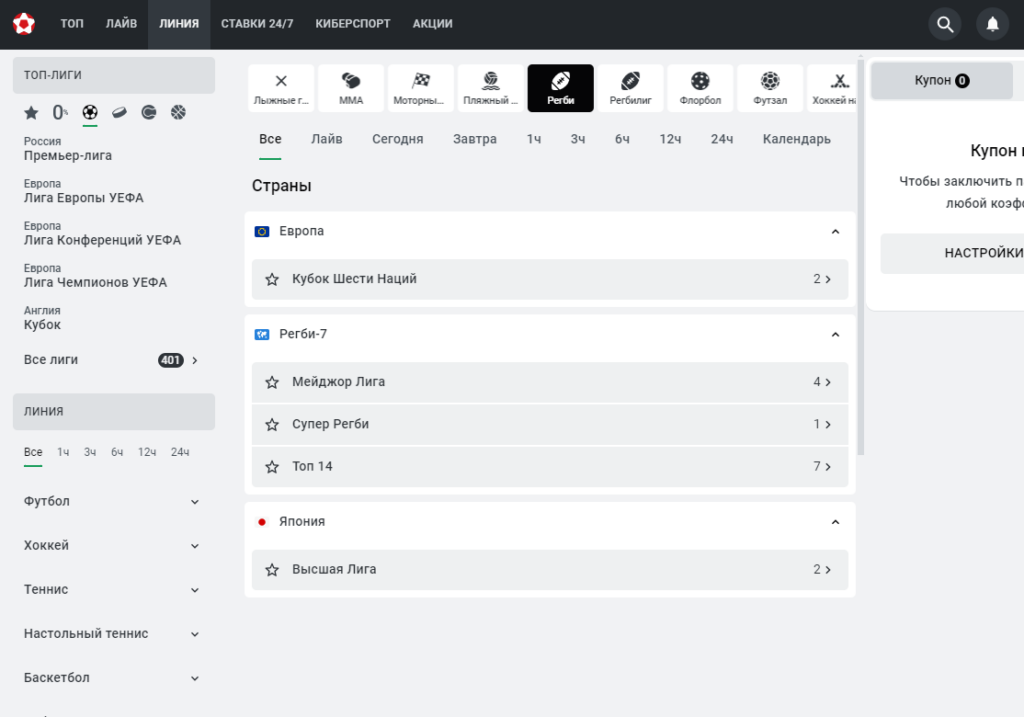Open КИБЕРСПОРТ in the top navigation
Screen dimensions: 1024x717
coord(353,24)
